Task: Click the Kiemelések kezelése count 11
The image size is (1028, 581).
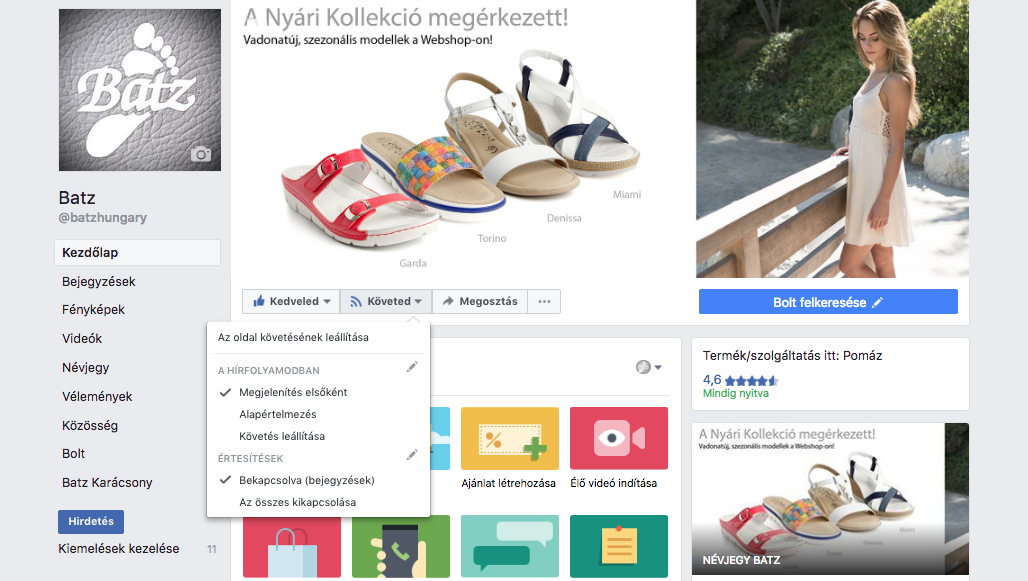Action: [212, 550]
